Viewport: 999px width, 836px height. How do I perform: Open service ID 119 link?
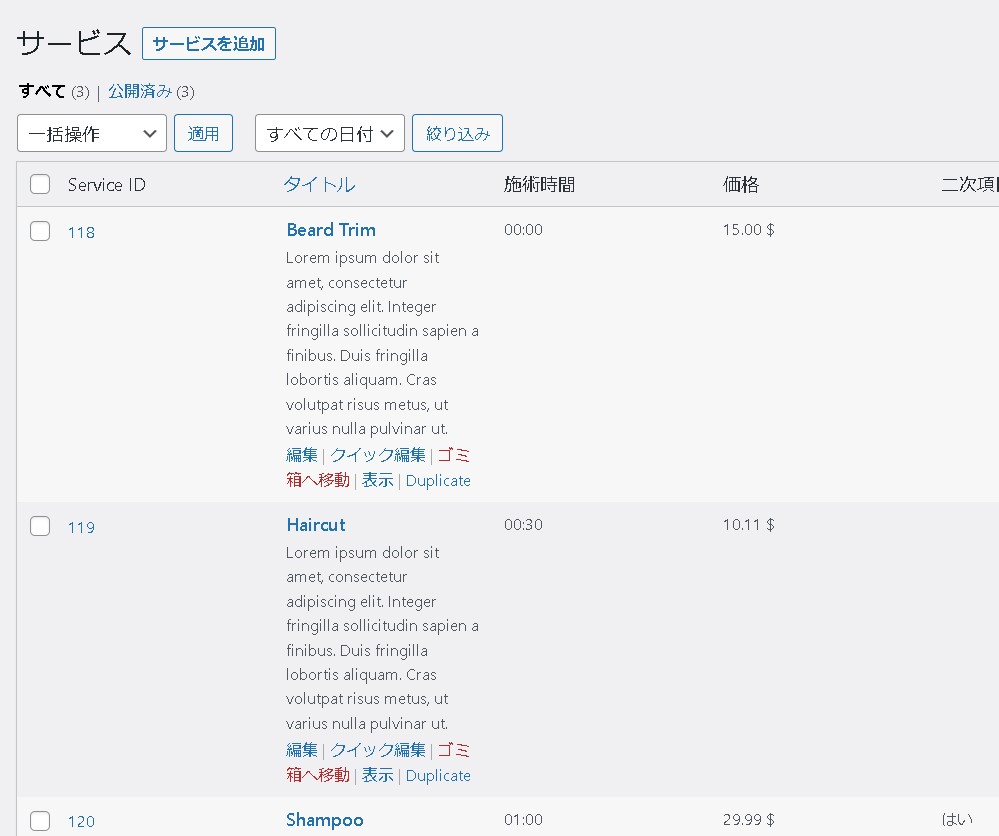click(x=81, y=527)
